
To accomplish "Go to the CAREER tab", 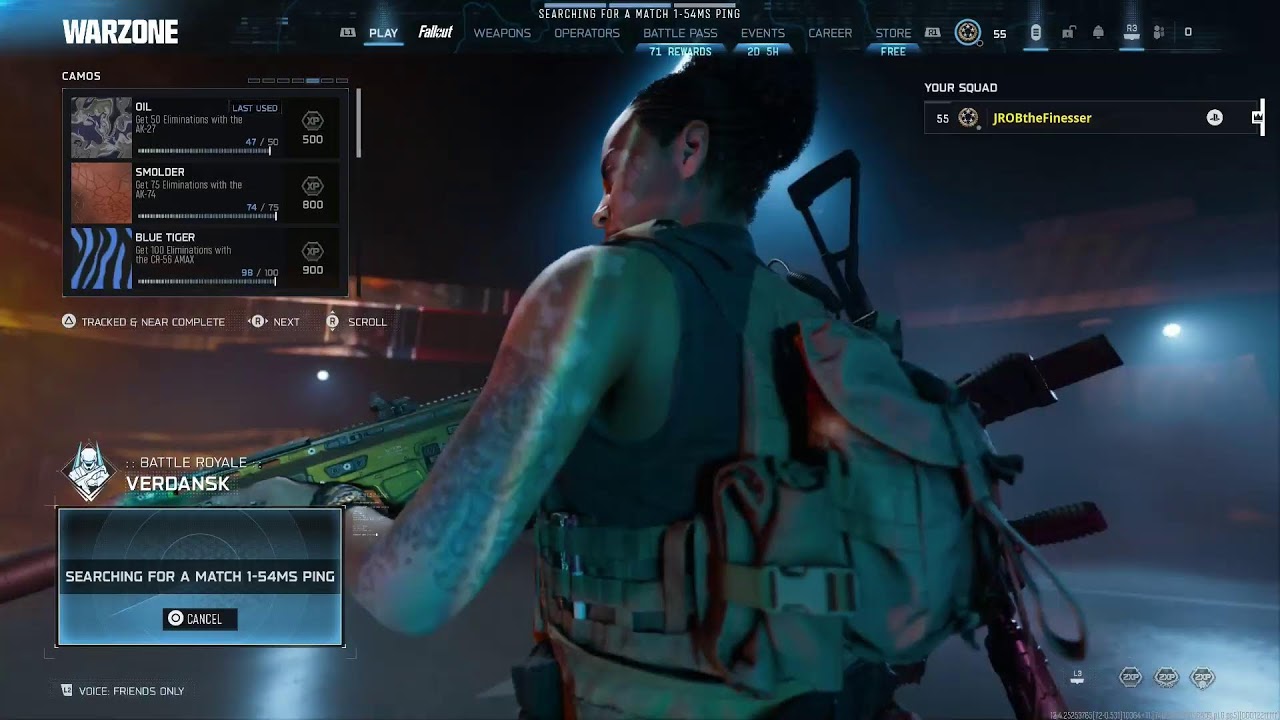I will 830,33.
